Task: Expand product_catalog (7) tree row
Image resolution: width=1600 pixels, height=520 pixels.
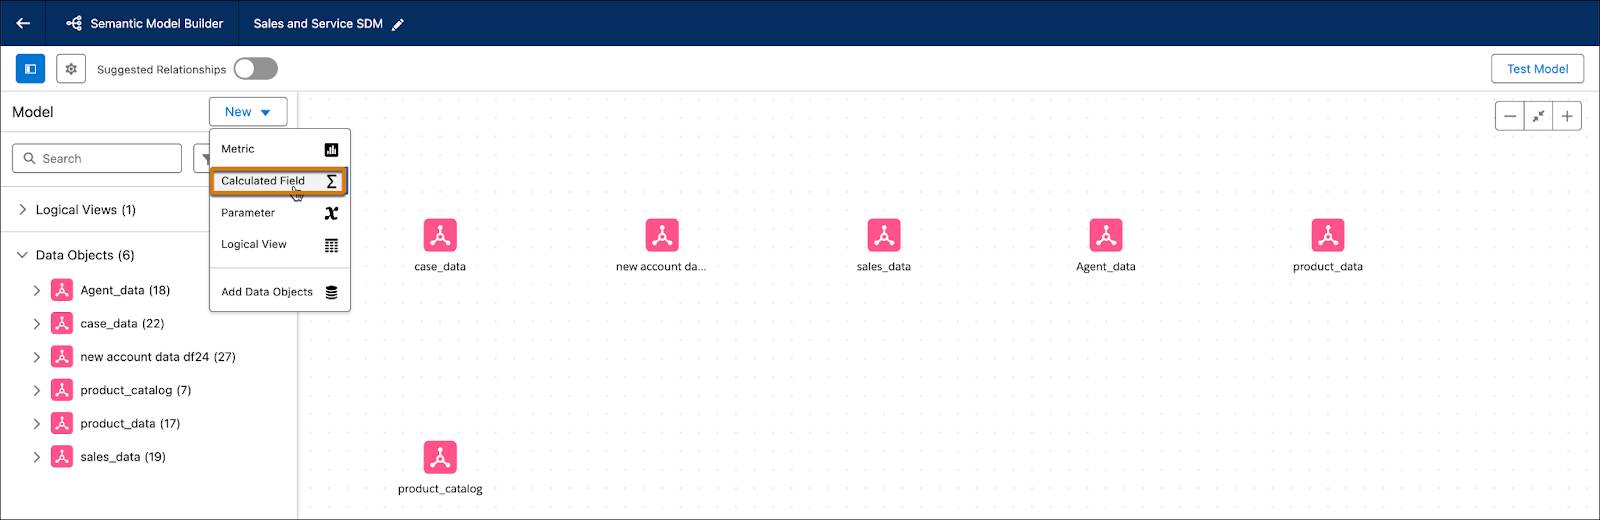Action: (x=37, y=390)
